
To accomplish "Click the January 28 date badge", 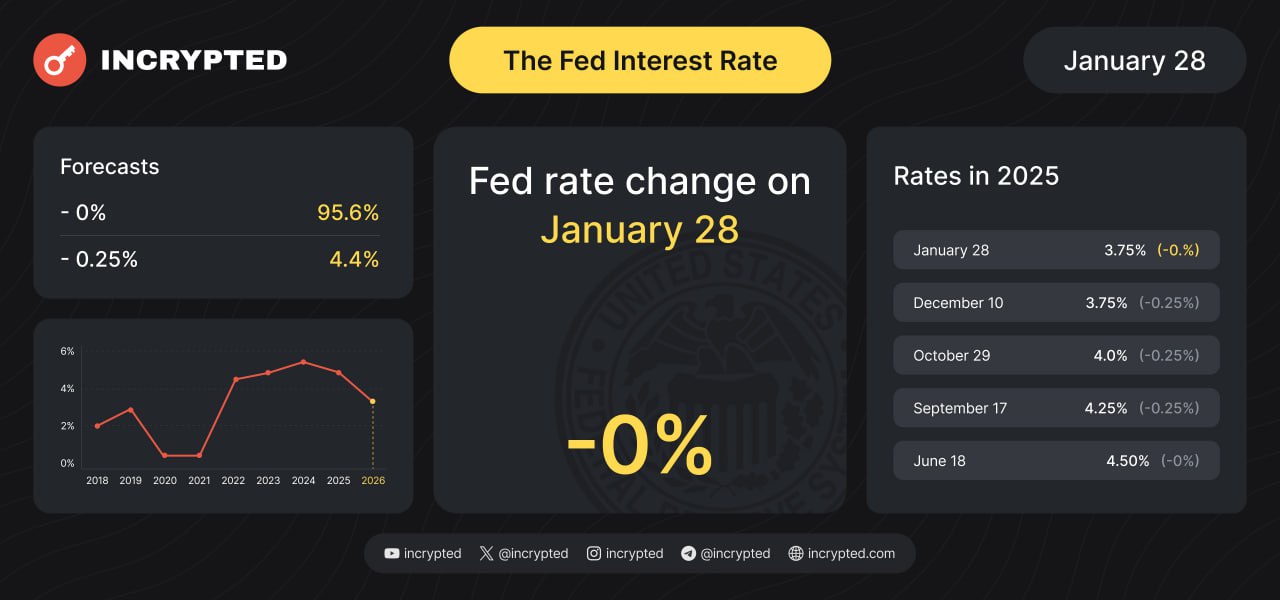I will point(1134,60).
